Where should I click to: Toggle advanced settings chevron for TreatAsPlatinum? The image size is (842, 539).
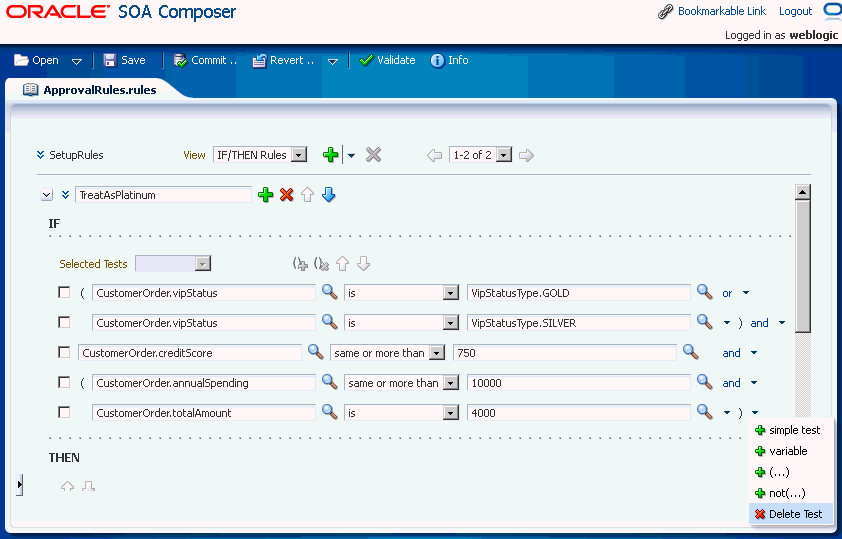tap(66, 195)
